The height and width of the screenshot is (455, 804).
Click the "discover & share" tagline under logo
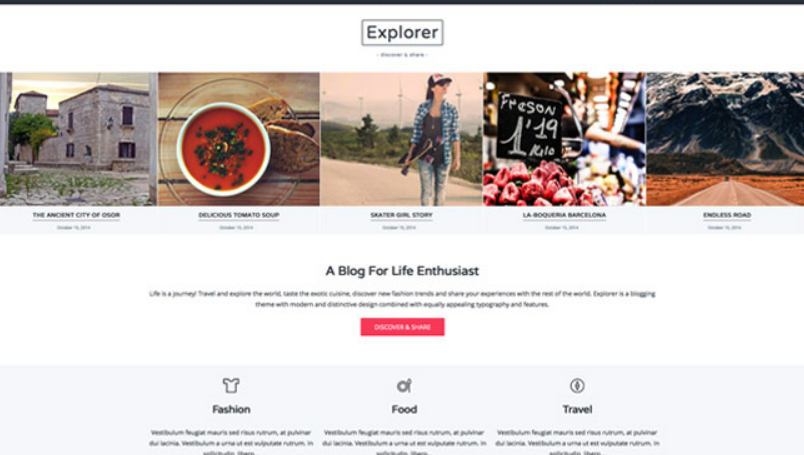click(x=402, y=55)
